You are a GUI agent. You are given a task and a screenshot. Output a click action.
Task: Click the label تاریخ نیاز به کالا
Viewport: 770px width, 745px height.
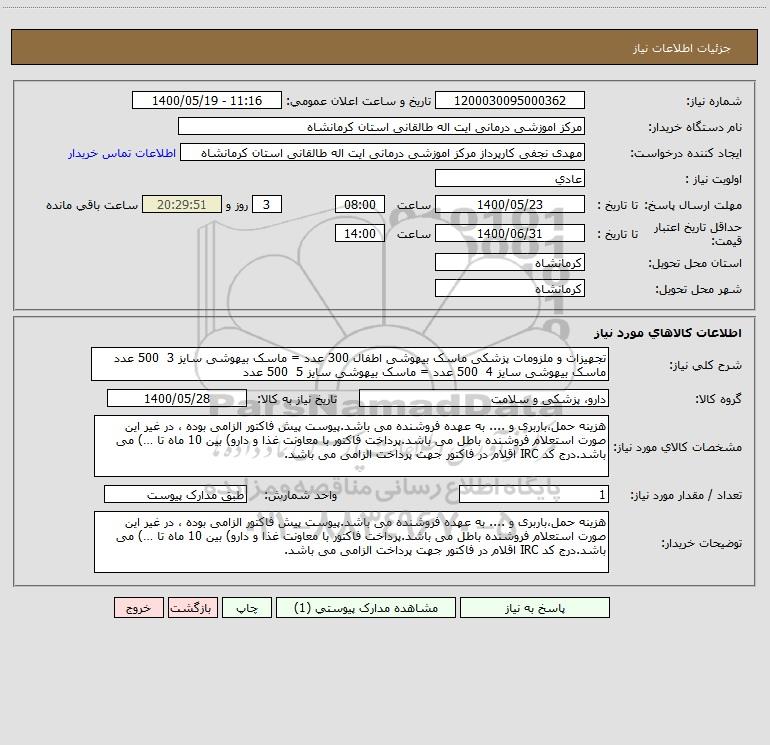click(297, 399)
